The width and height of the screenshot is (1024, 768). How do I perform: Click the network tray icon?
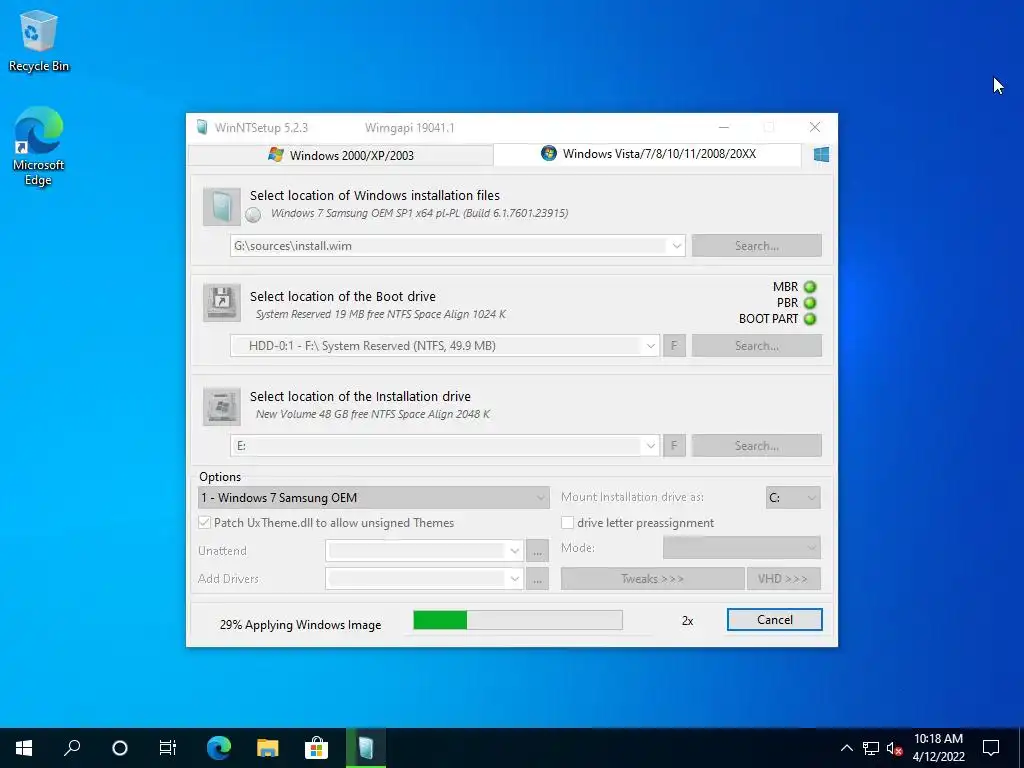click(x=871, y=748)
